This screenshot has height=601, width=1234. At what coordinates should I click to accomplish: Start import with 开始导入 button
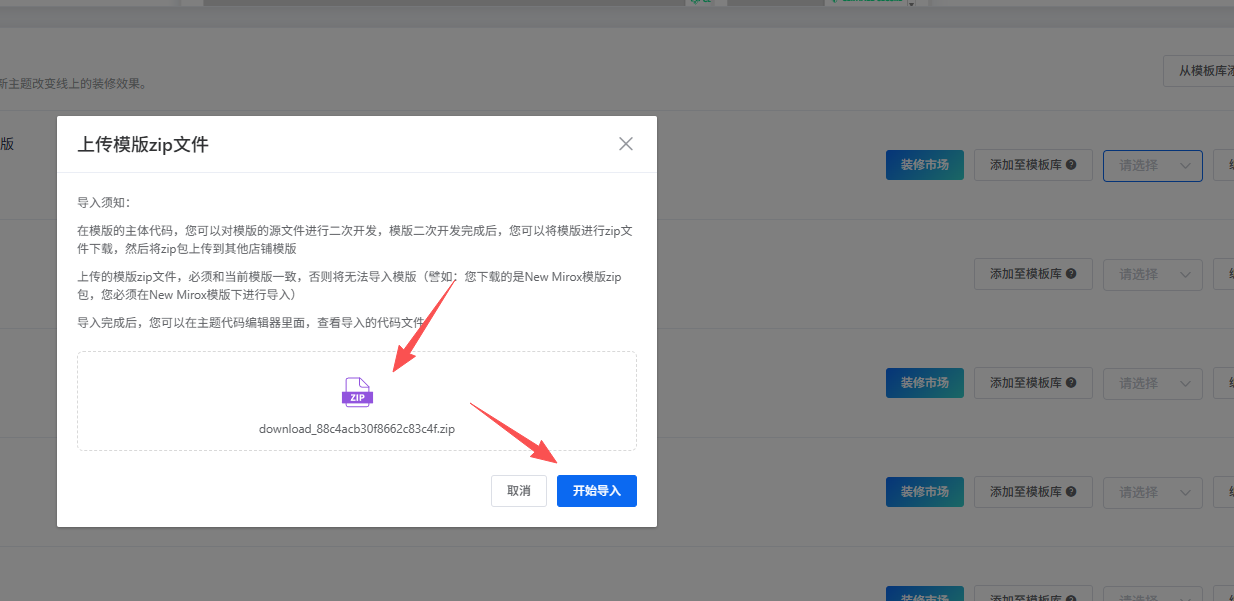click(x=597, y=491)
